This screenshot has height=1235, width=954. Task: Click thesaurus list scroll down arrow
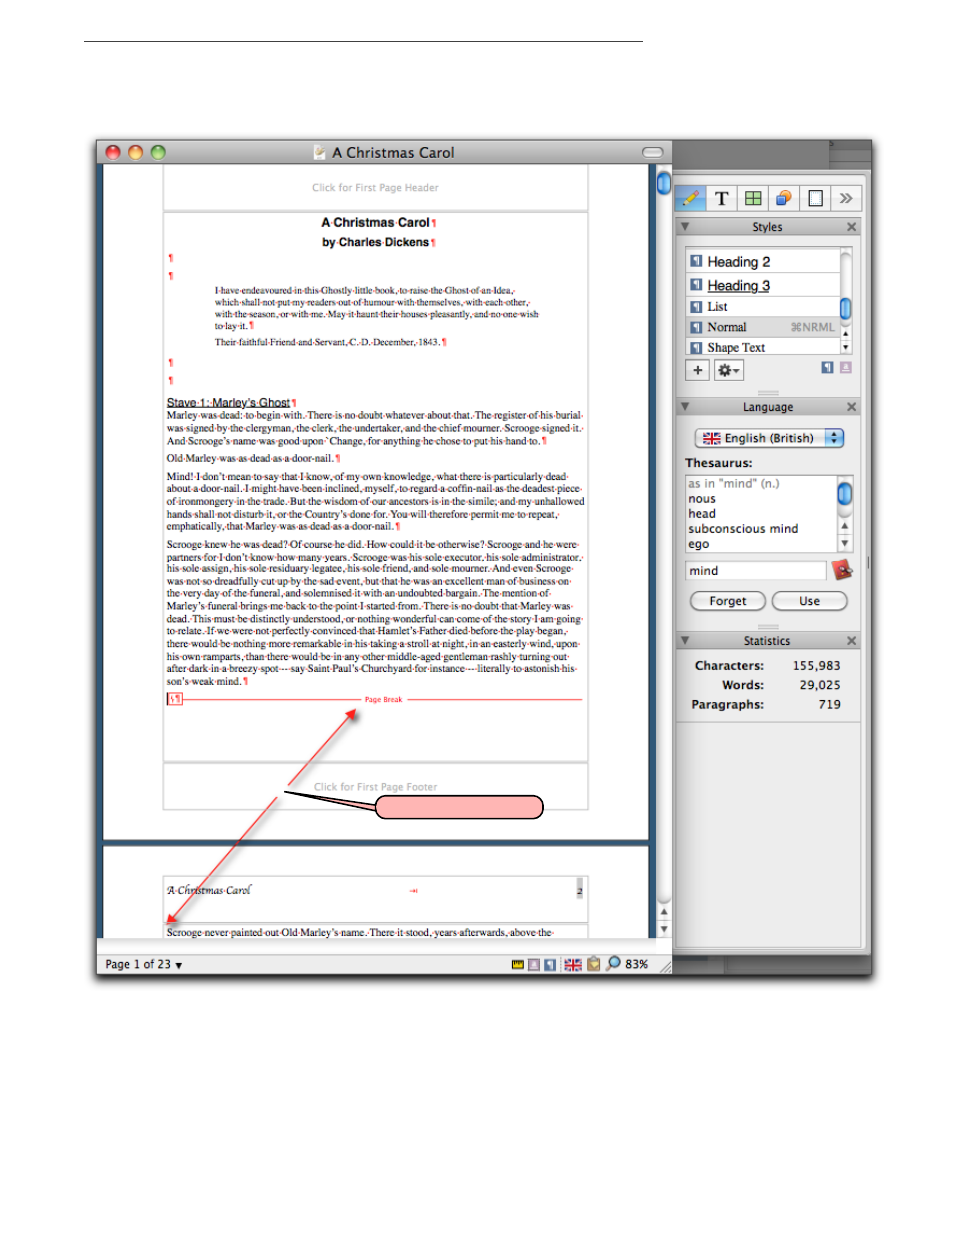pos(845,543)
